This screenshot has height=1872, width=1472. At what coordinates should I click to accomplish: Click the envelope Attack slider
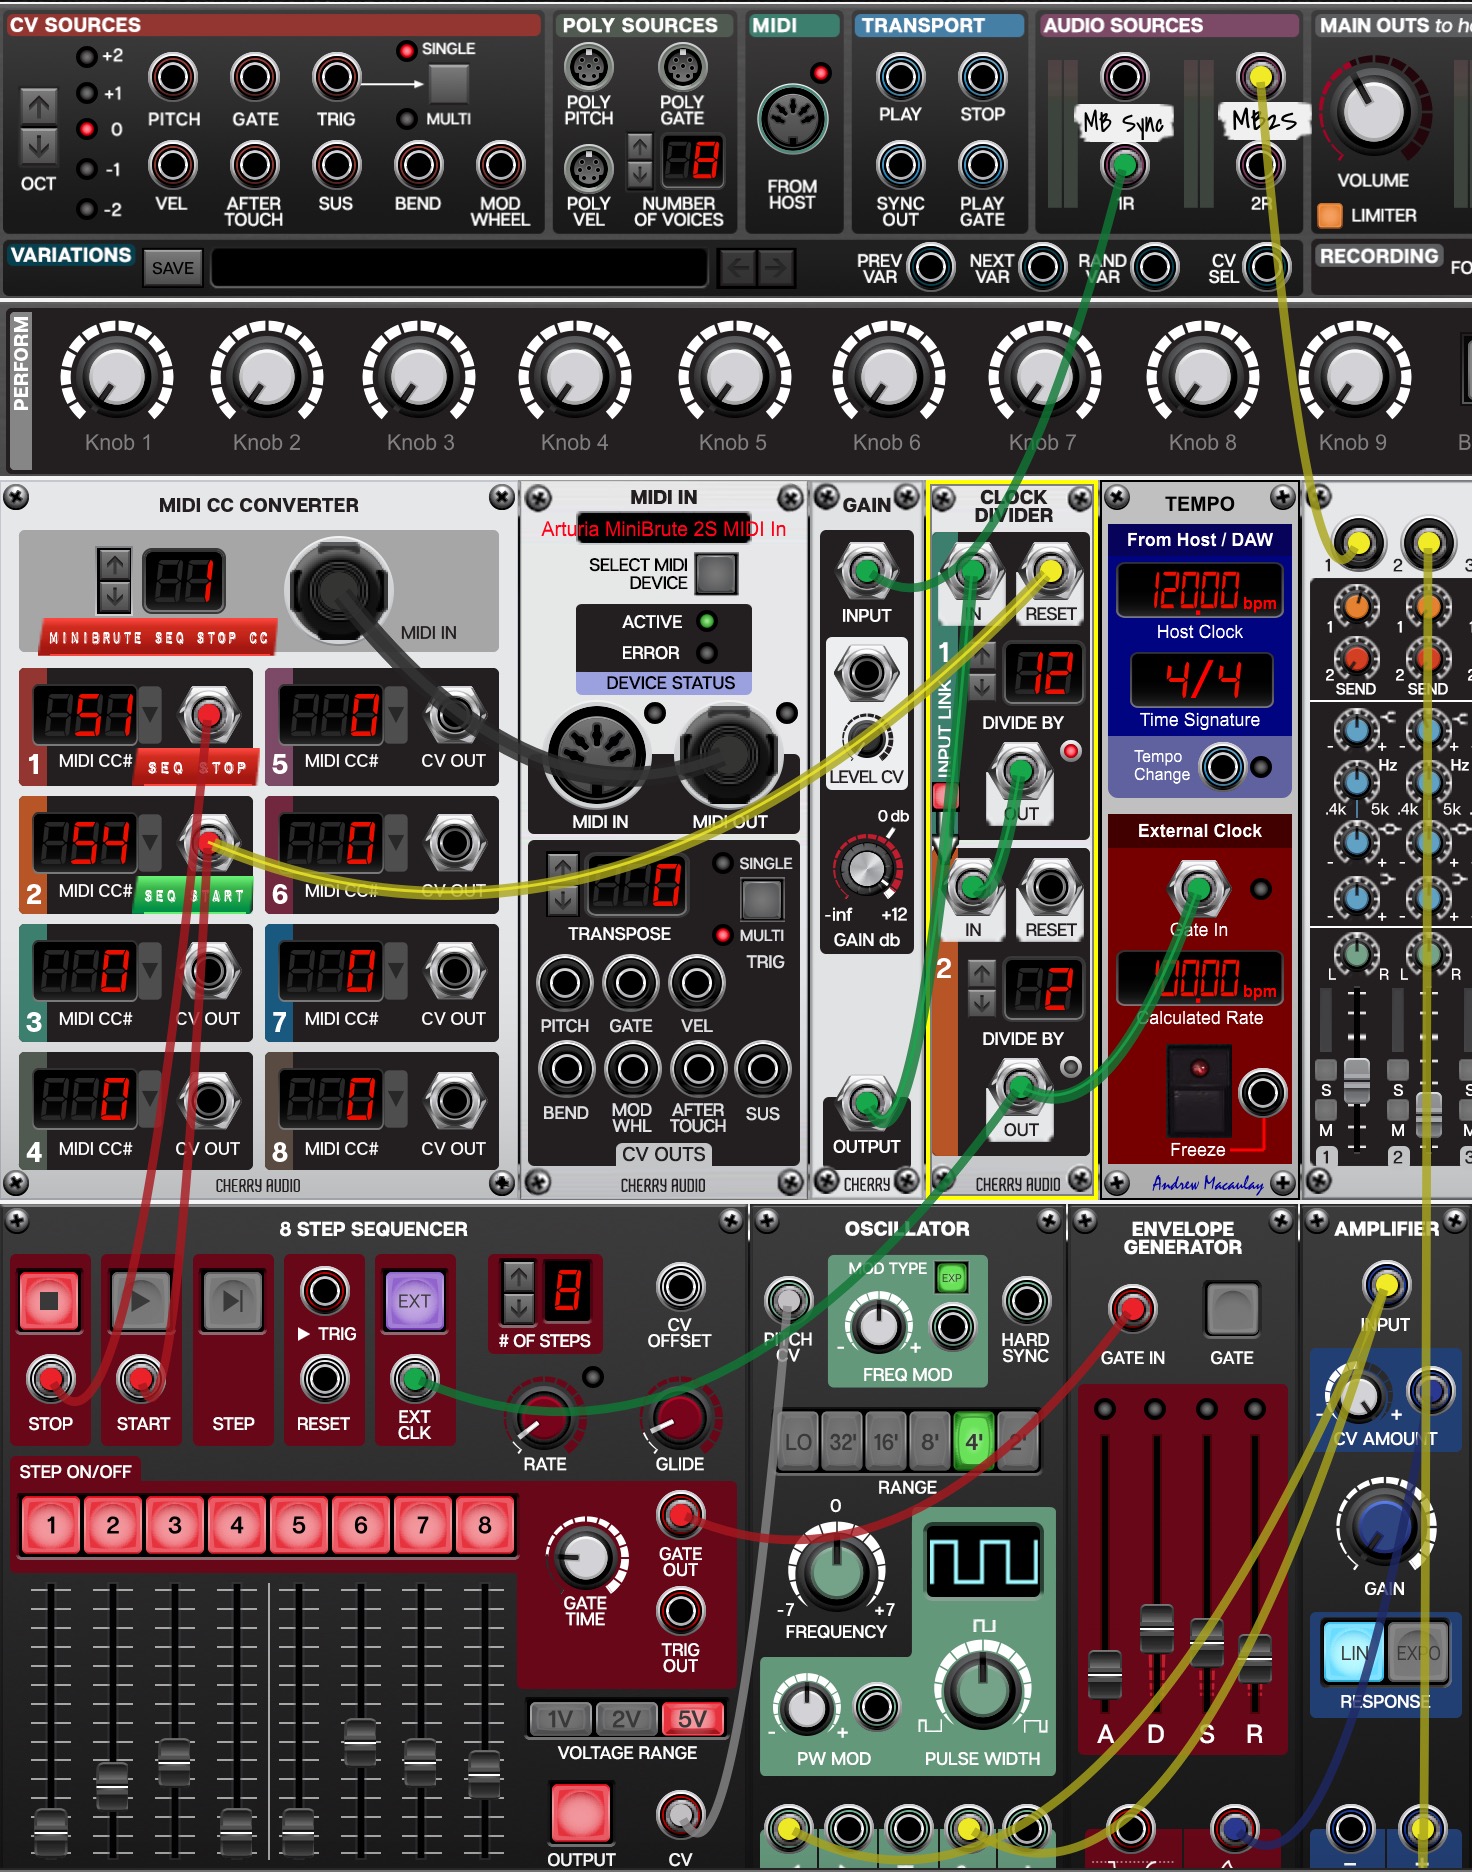(1105, 1676)
